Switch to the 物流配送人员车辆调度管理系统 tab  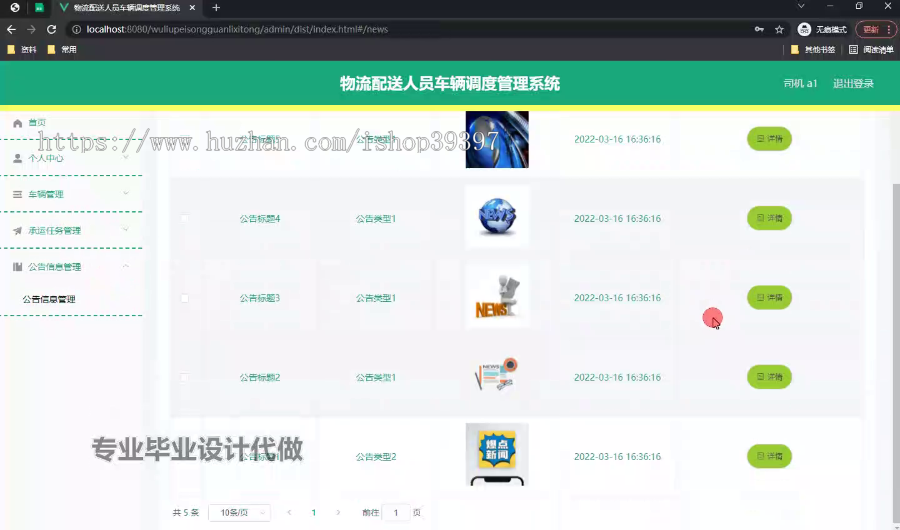coord(126,7)
